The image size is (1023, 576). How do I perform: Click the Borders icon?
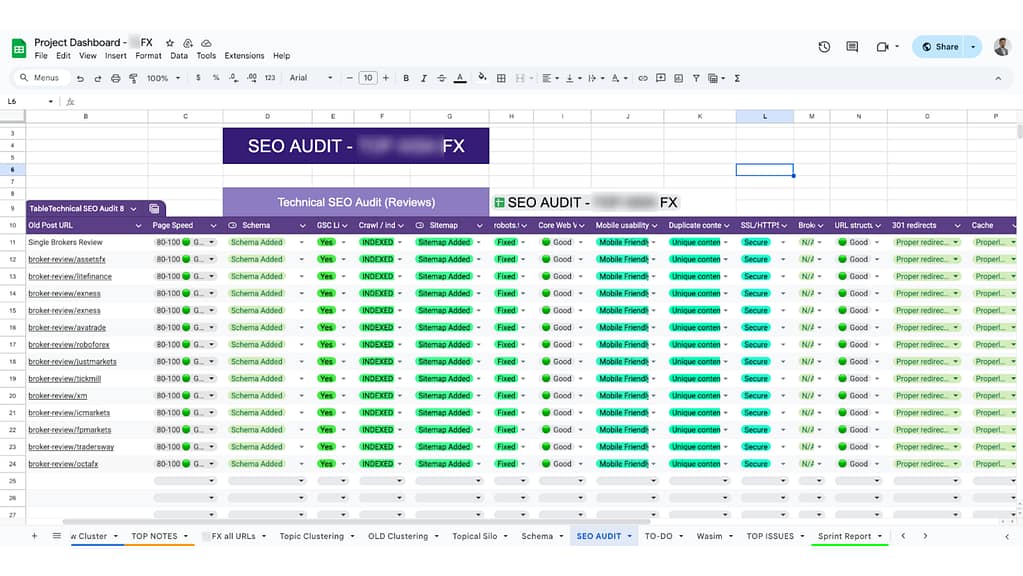pyautogui.click(x=500, y=78)
